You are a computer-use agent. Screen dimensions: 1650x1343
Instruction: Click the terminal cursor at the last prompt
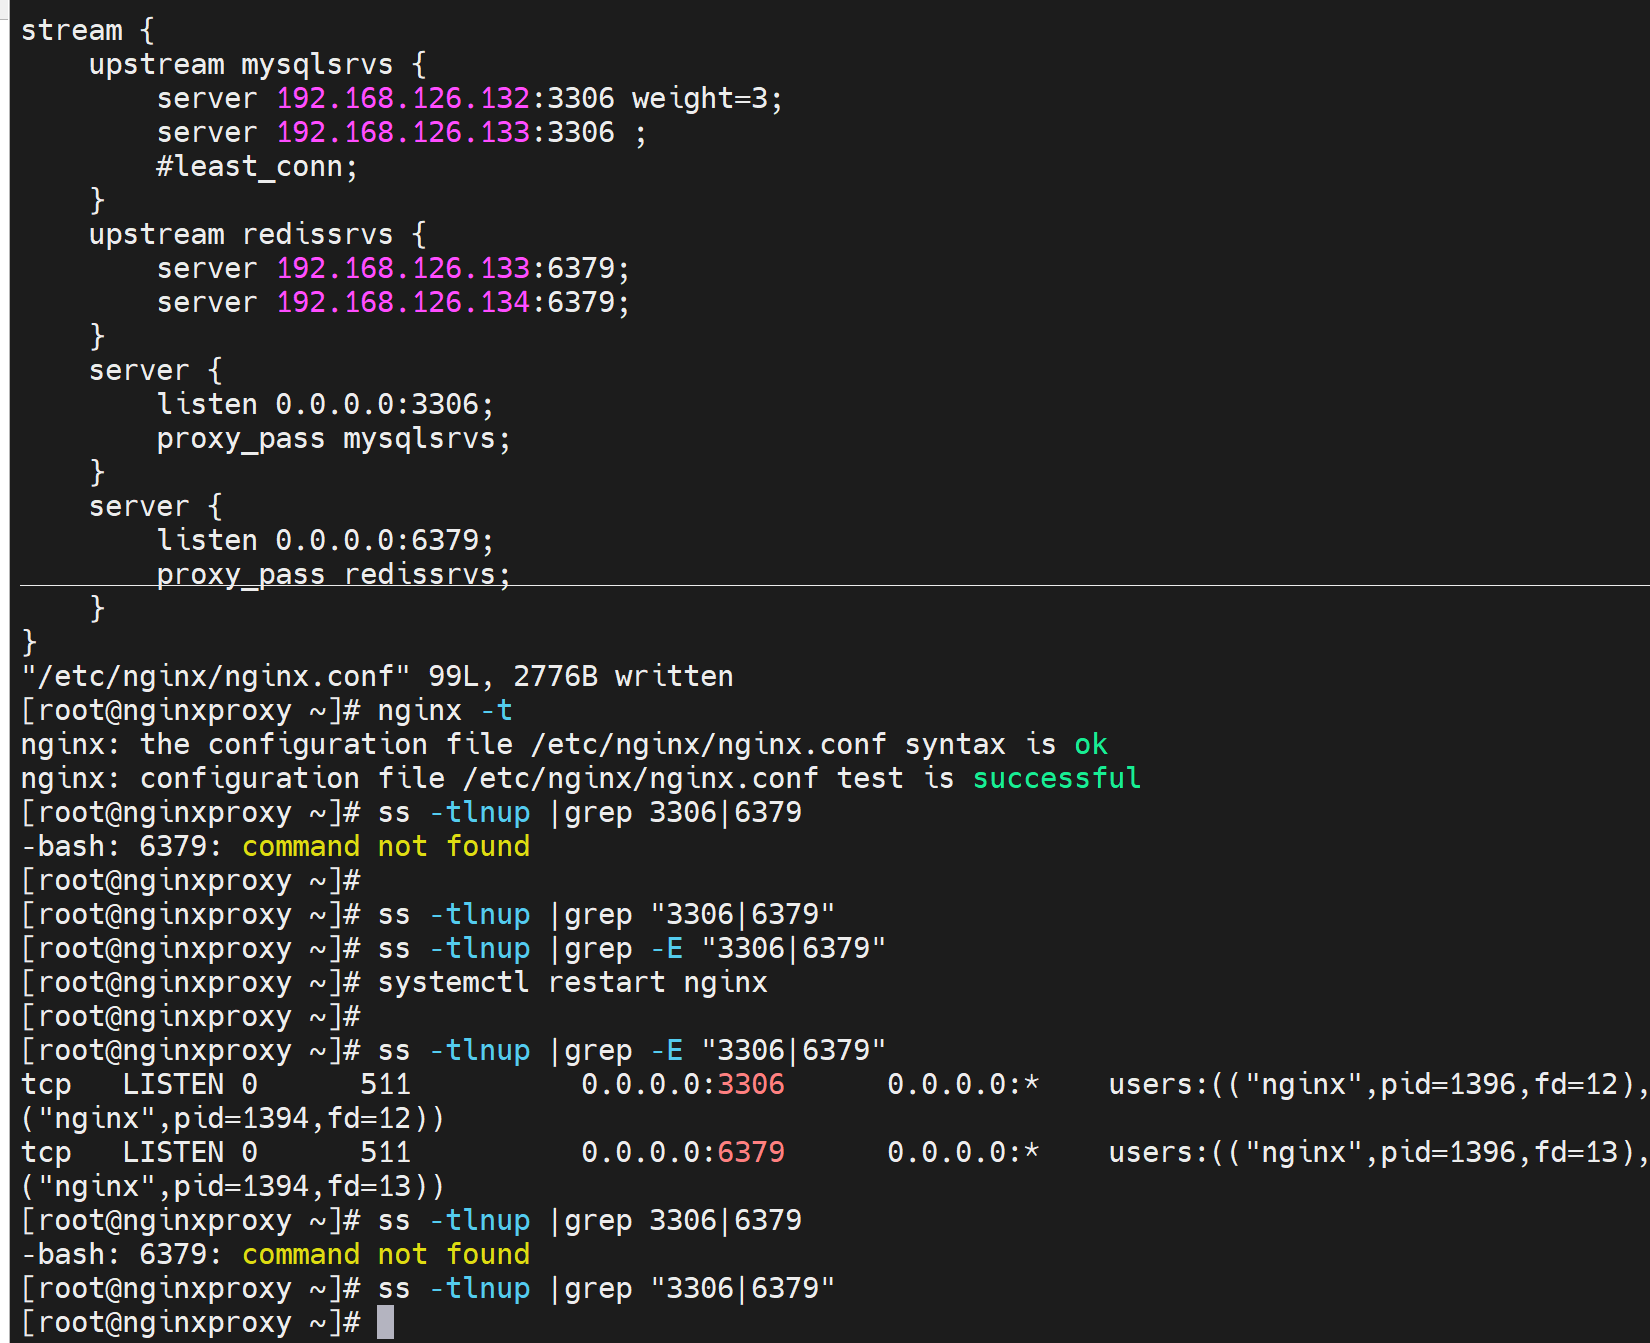click(385, 1322)
